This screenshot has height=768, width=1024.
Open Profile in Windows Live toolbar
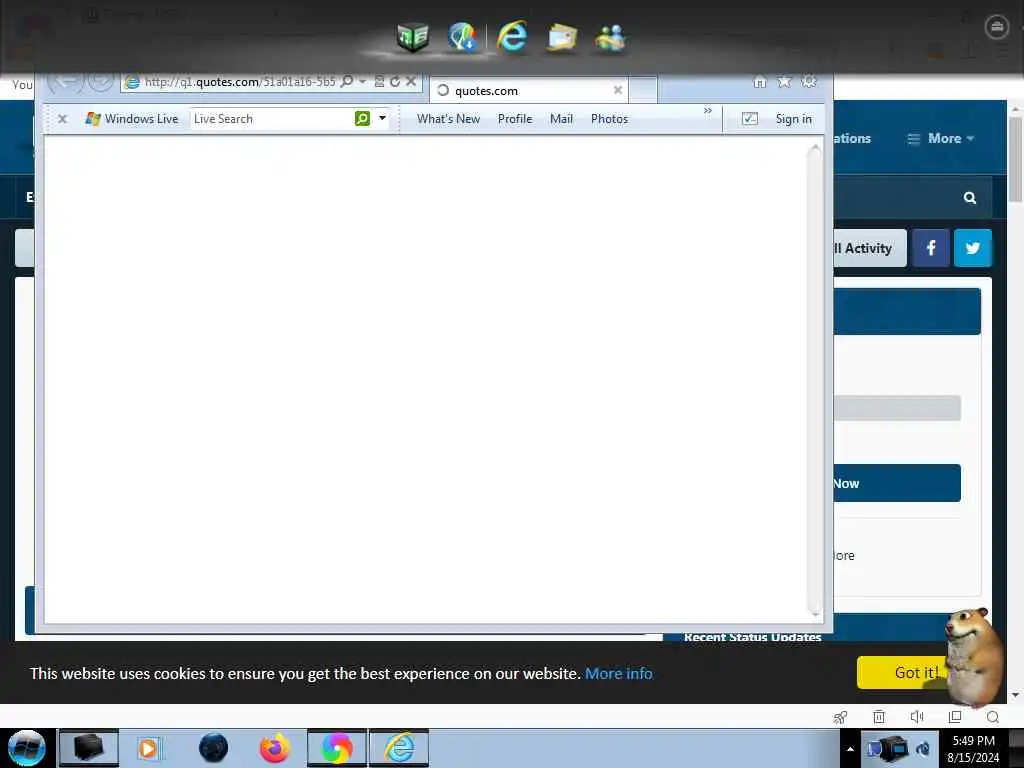coord(515,119)
